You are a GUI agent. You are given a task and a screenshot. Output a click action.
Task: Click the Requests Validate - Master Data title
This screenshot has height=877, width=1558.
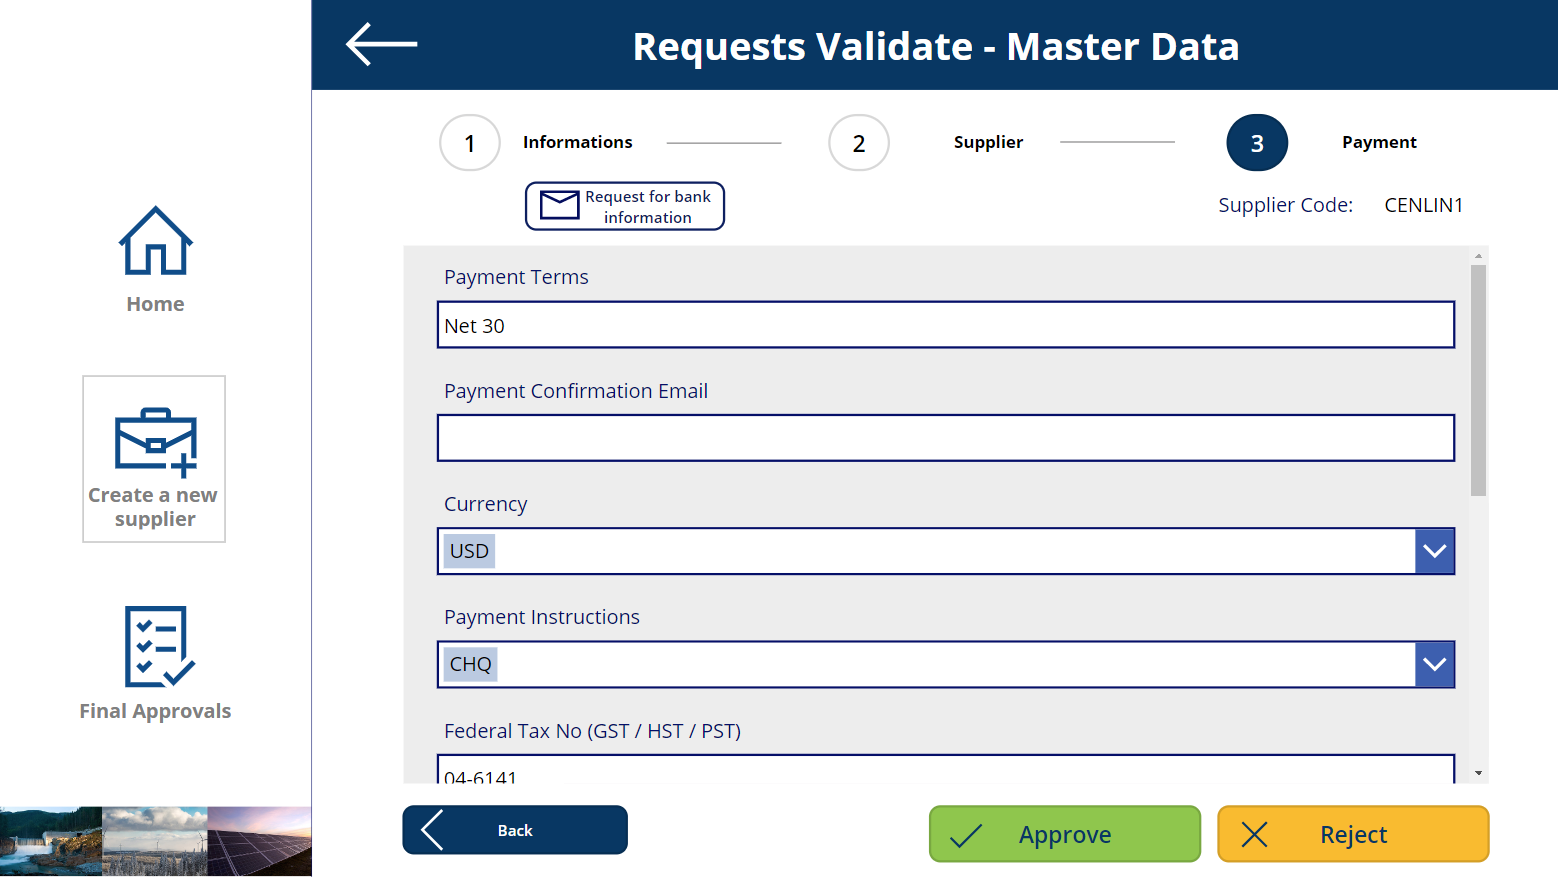click(936, 46)
